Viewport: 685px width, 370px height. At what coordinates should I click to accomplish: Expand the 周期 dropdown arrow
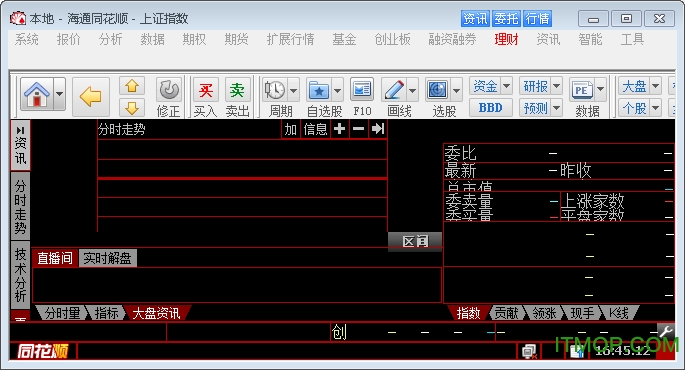point(294,90)
